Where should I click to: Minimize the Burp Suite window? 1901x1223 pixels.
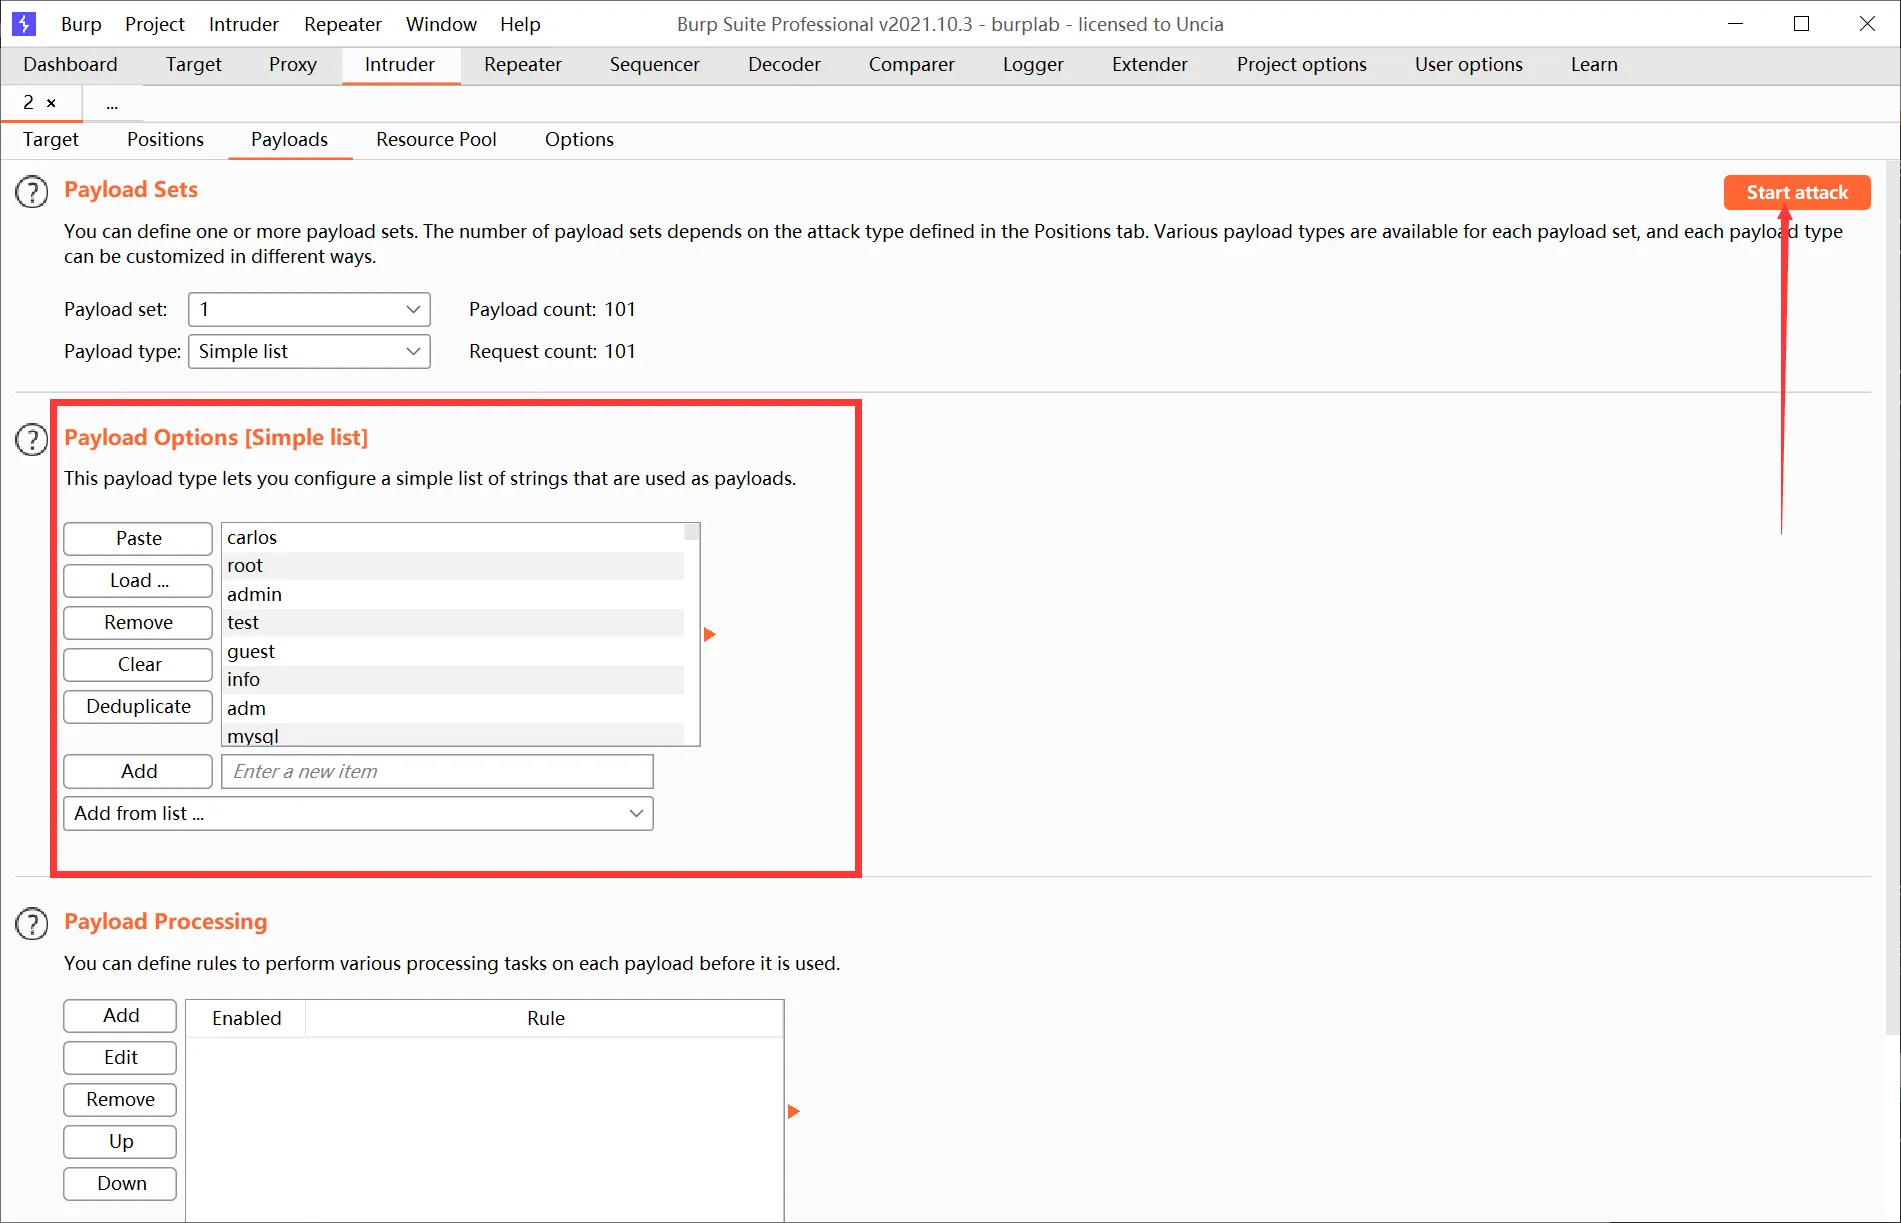[x=1736, y=23]
